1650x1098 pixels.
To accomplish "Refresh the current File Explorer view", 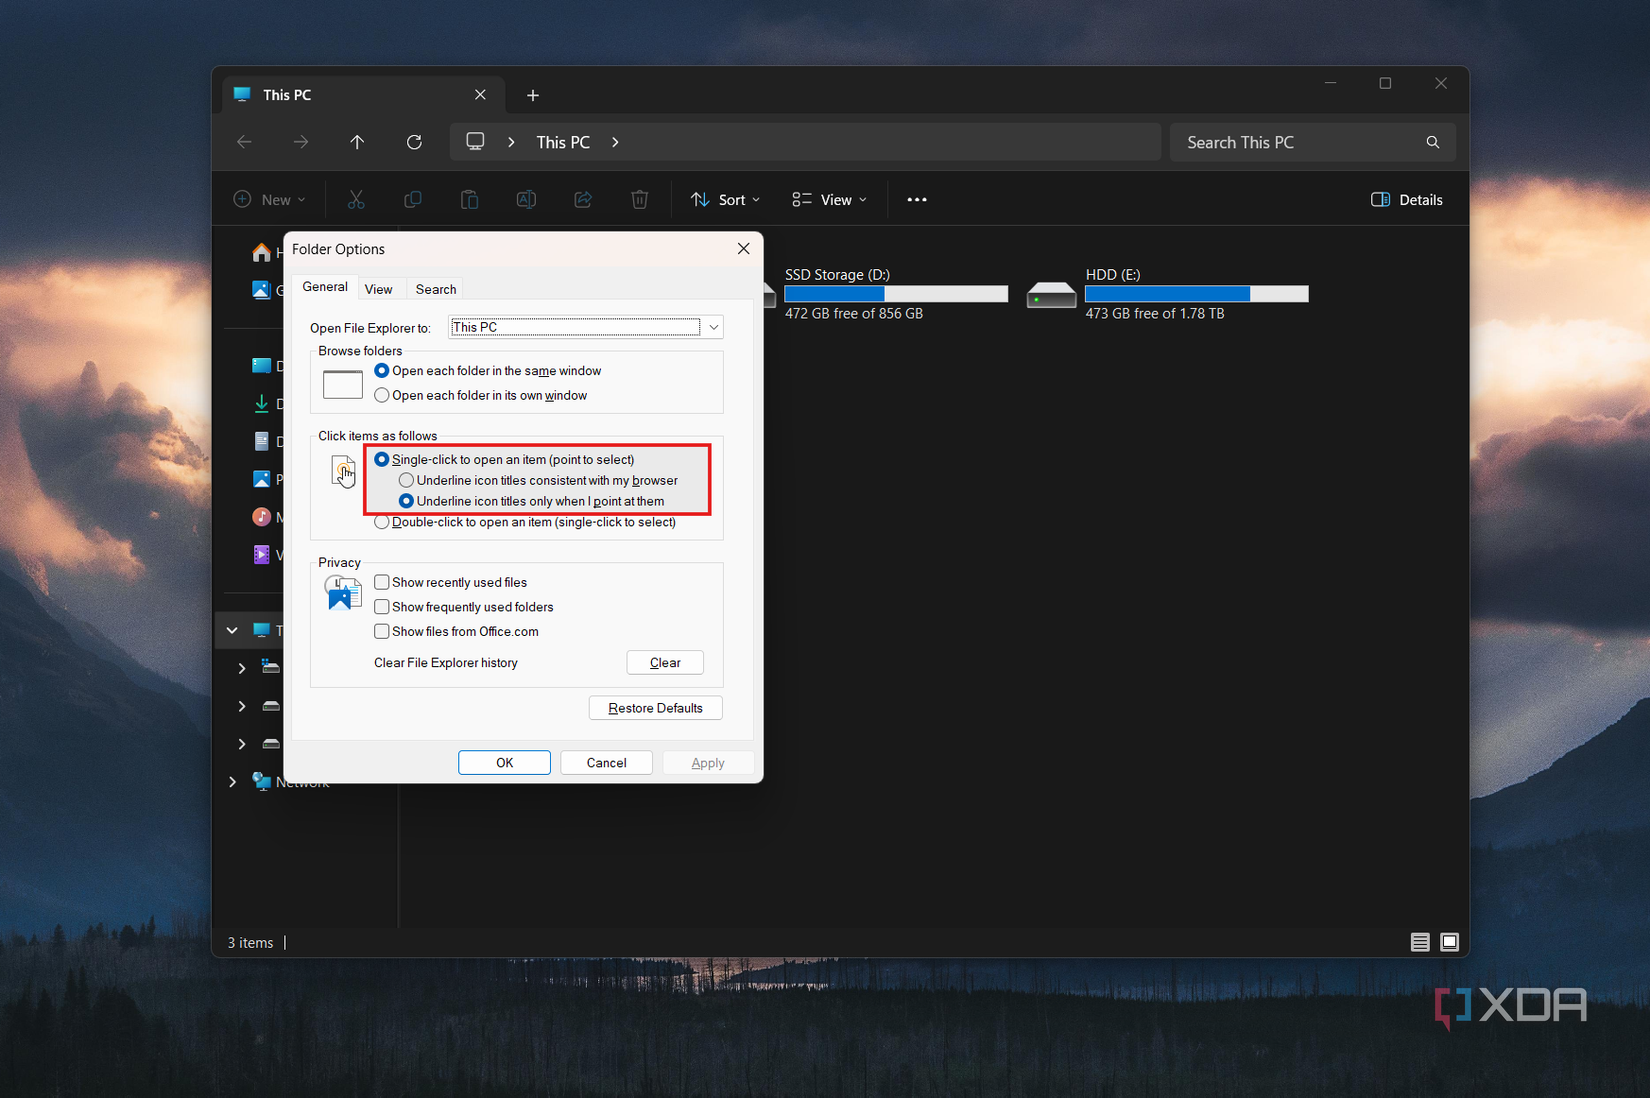I will coord(413,141).
